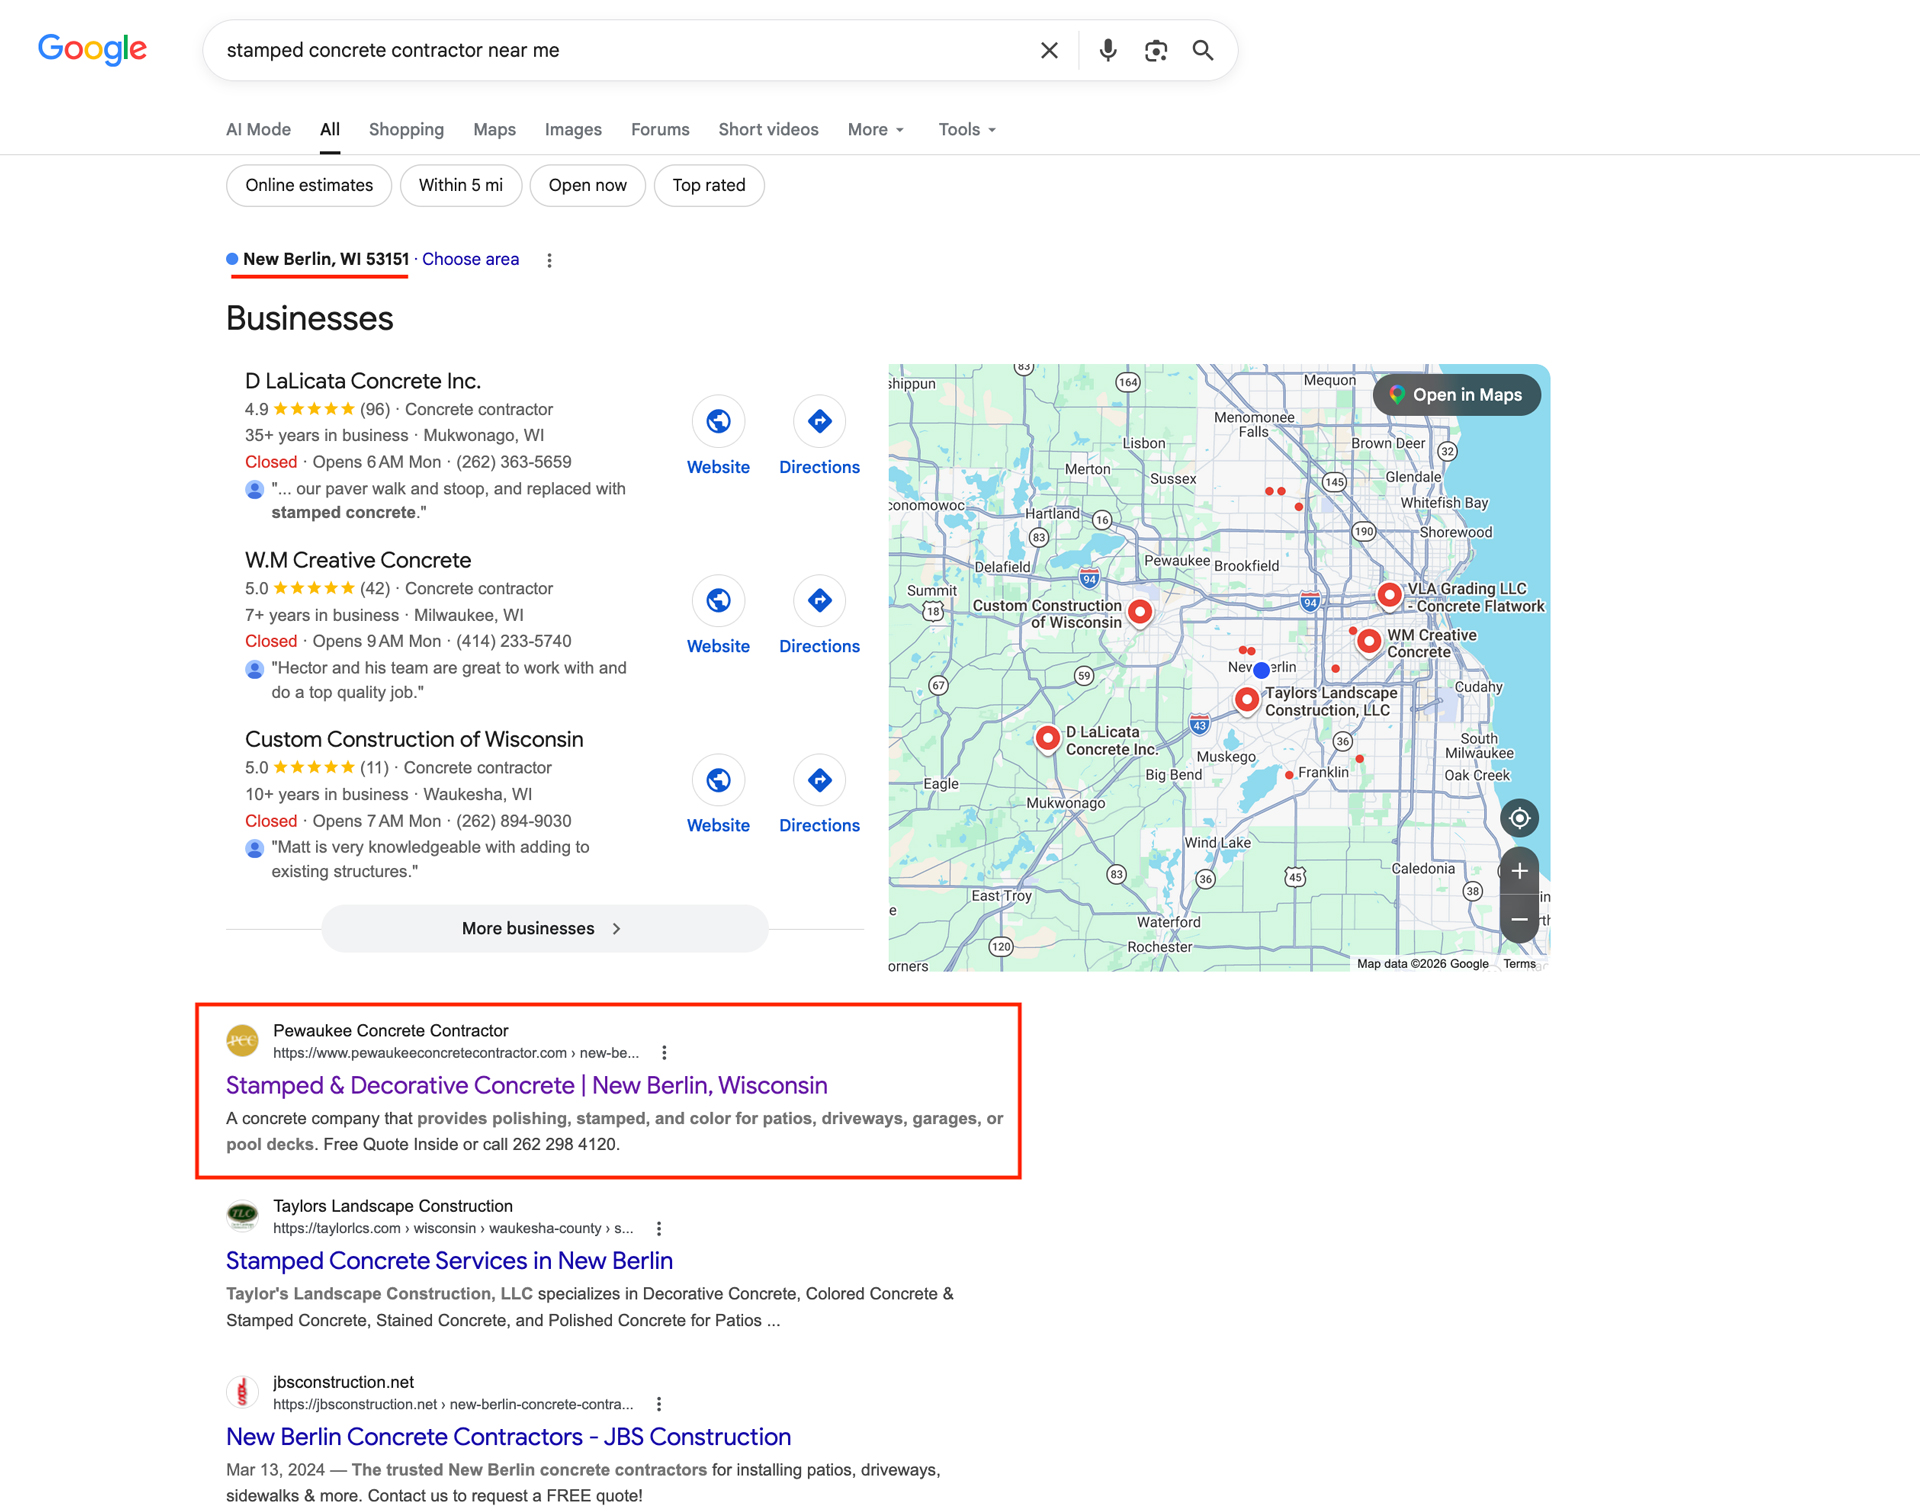This screenshot has height=1511, width=1920.
Task: Click the New Berlin blue location dot on map
Action: [x=1261, y=670]
